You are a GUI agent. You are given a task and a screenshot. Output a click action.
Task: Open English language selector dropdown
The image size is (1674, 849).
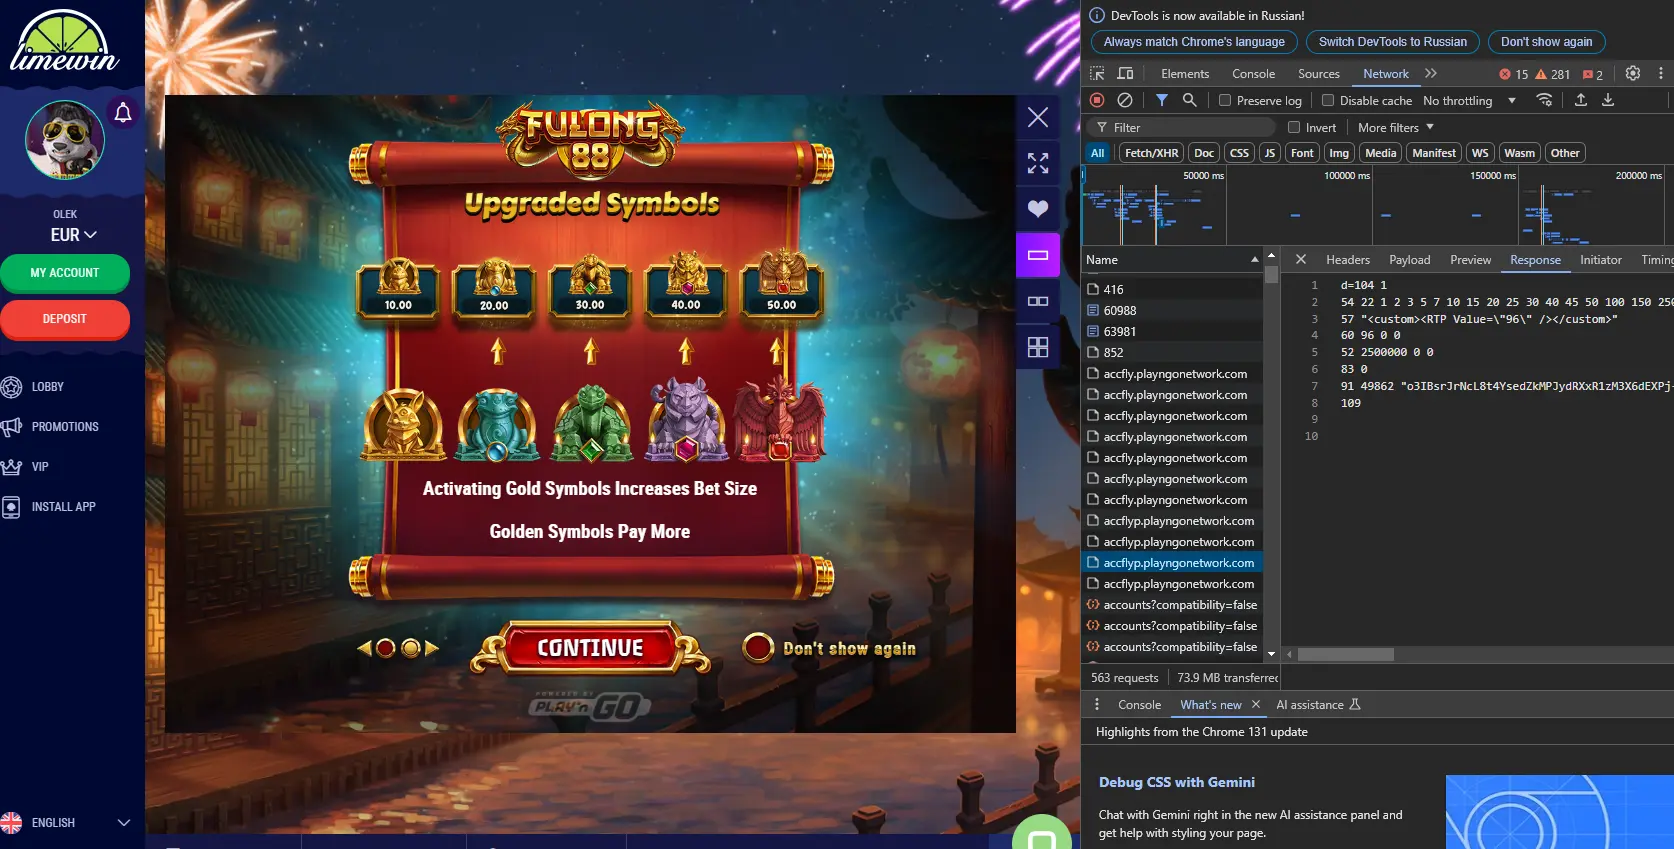[66, 823]
